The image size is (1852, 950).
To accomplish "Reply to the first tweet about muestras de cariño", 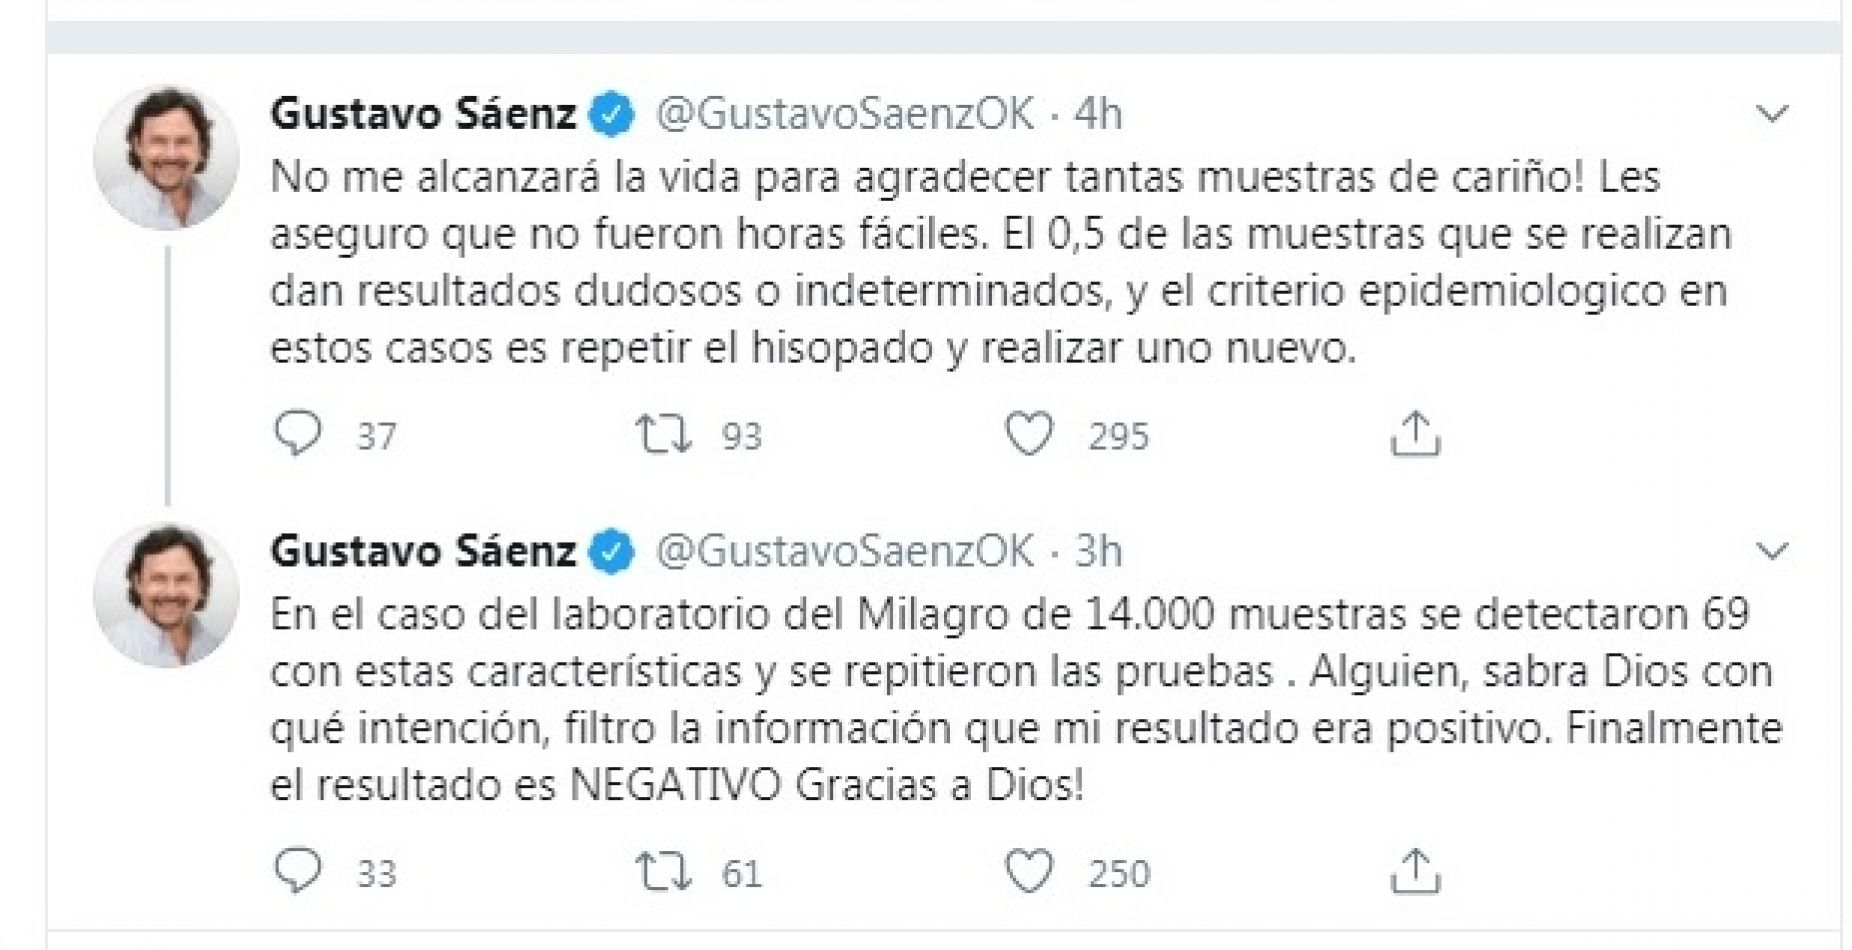I will click(297, 435).
